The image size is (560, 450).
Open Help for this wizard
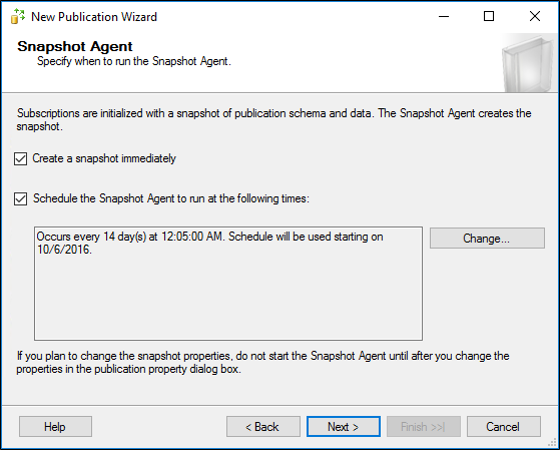point(55,426)
